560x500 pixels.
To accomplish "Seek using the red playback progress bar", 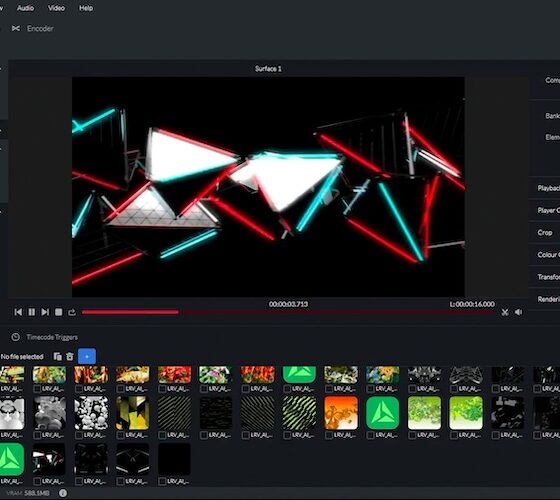I will (288, 312).
